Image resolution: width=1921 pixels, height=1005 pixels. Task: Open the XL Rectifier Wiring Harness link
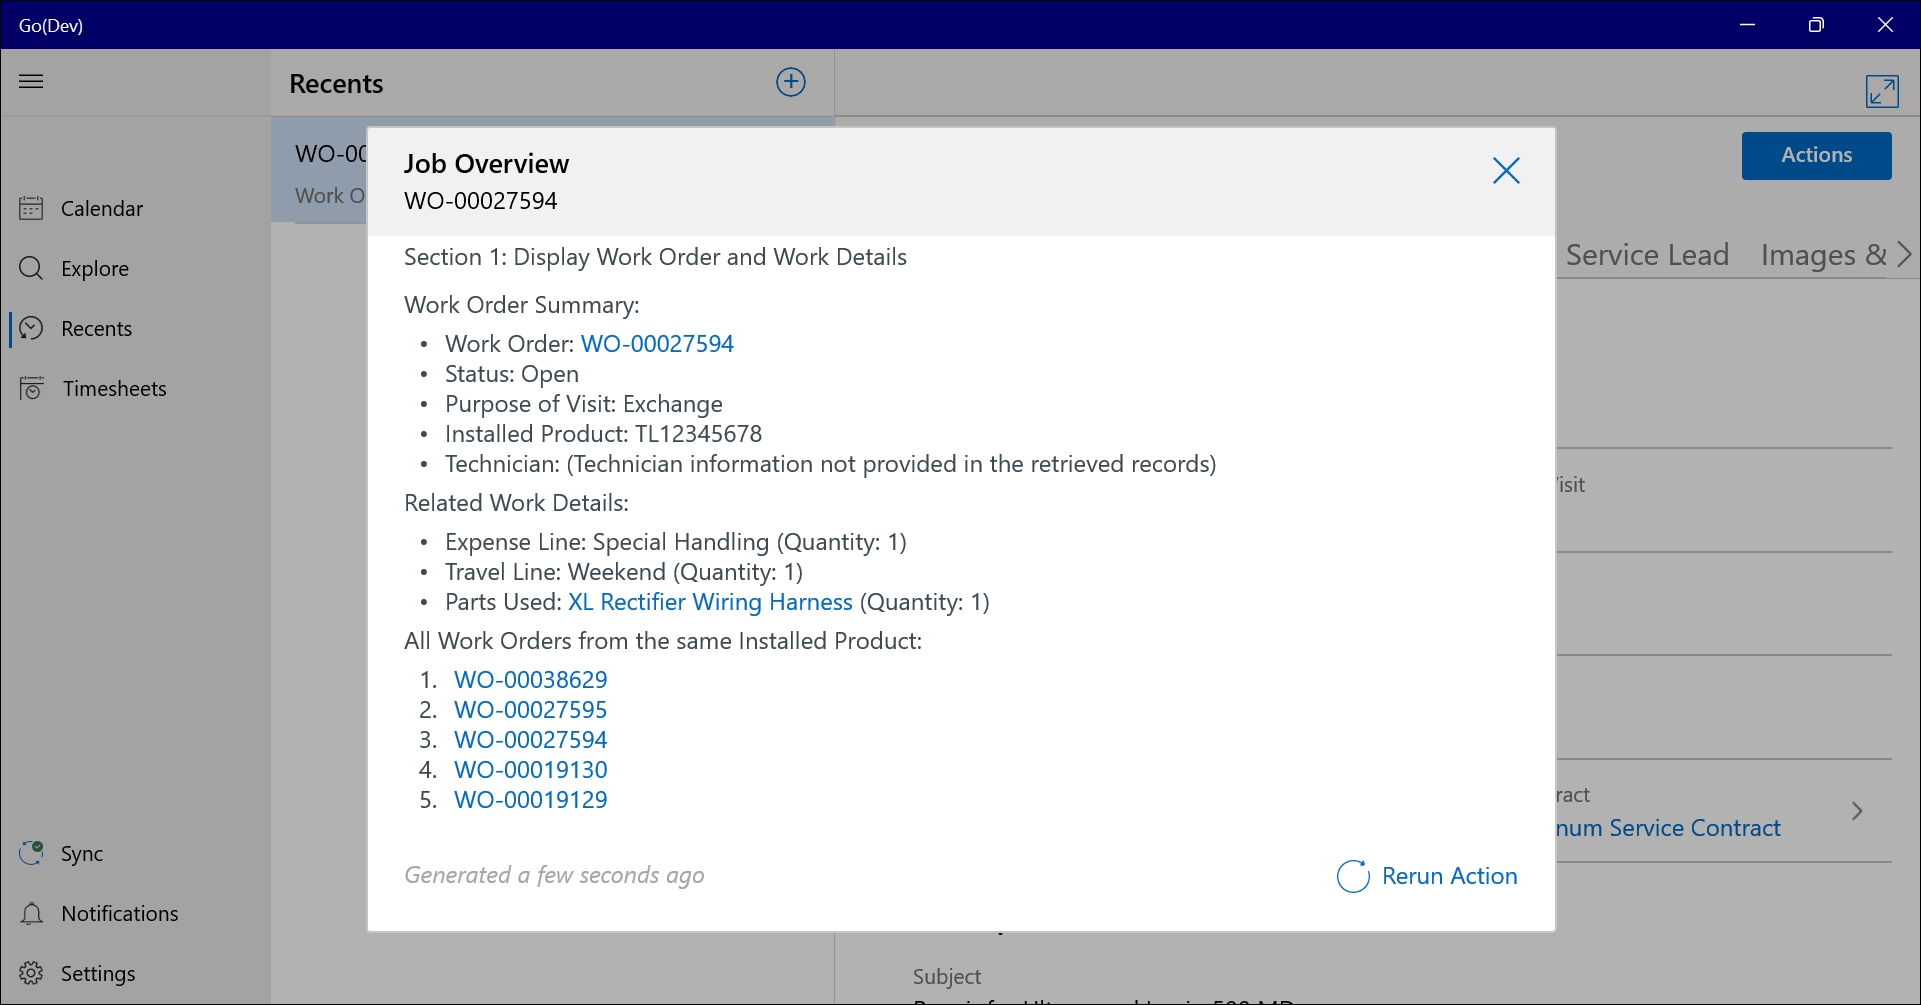(710, 602)
